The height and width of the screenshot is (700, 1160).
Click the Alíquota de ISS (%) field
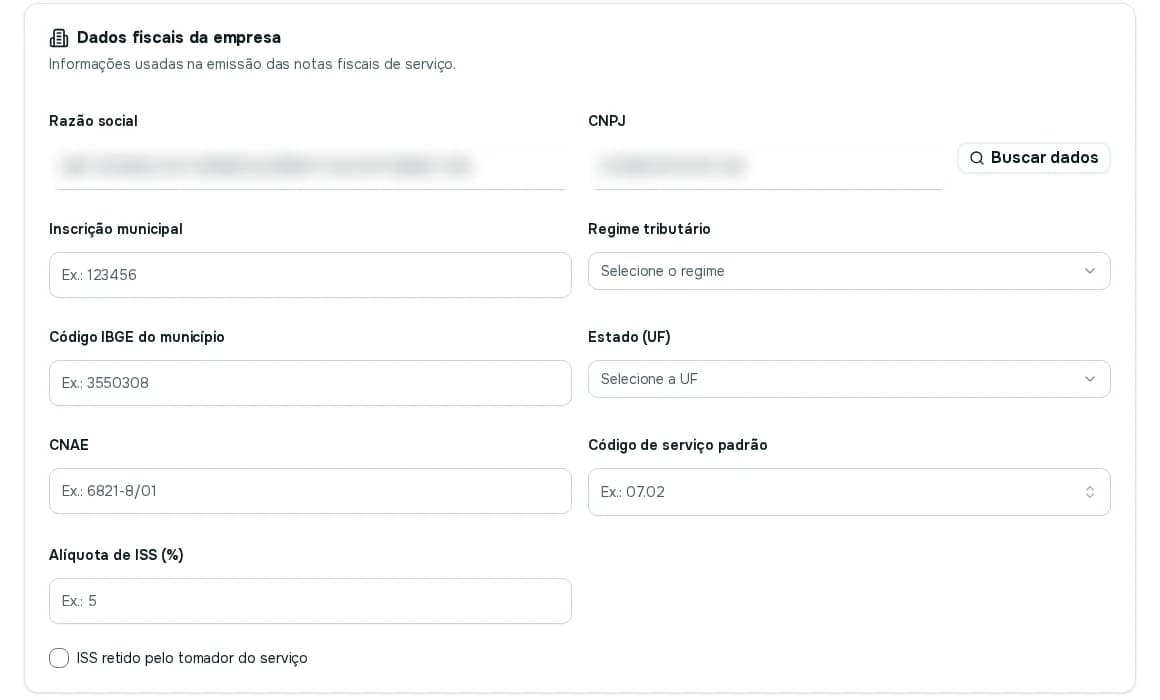coord(310,601)
